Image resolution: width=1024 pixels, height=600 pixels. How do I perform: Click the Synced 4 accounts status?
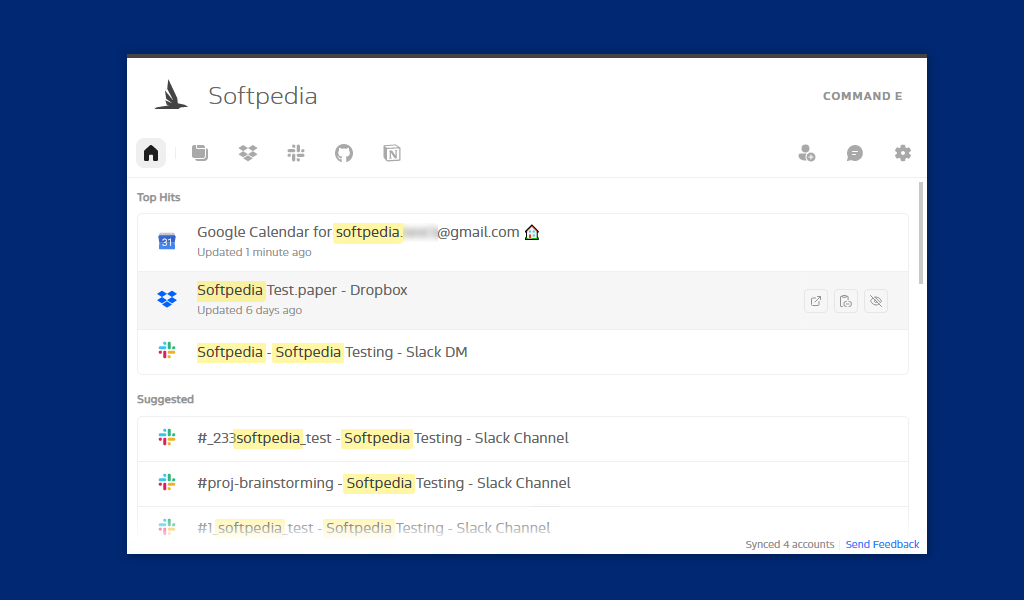(790, 545)
